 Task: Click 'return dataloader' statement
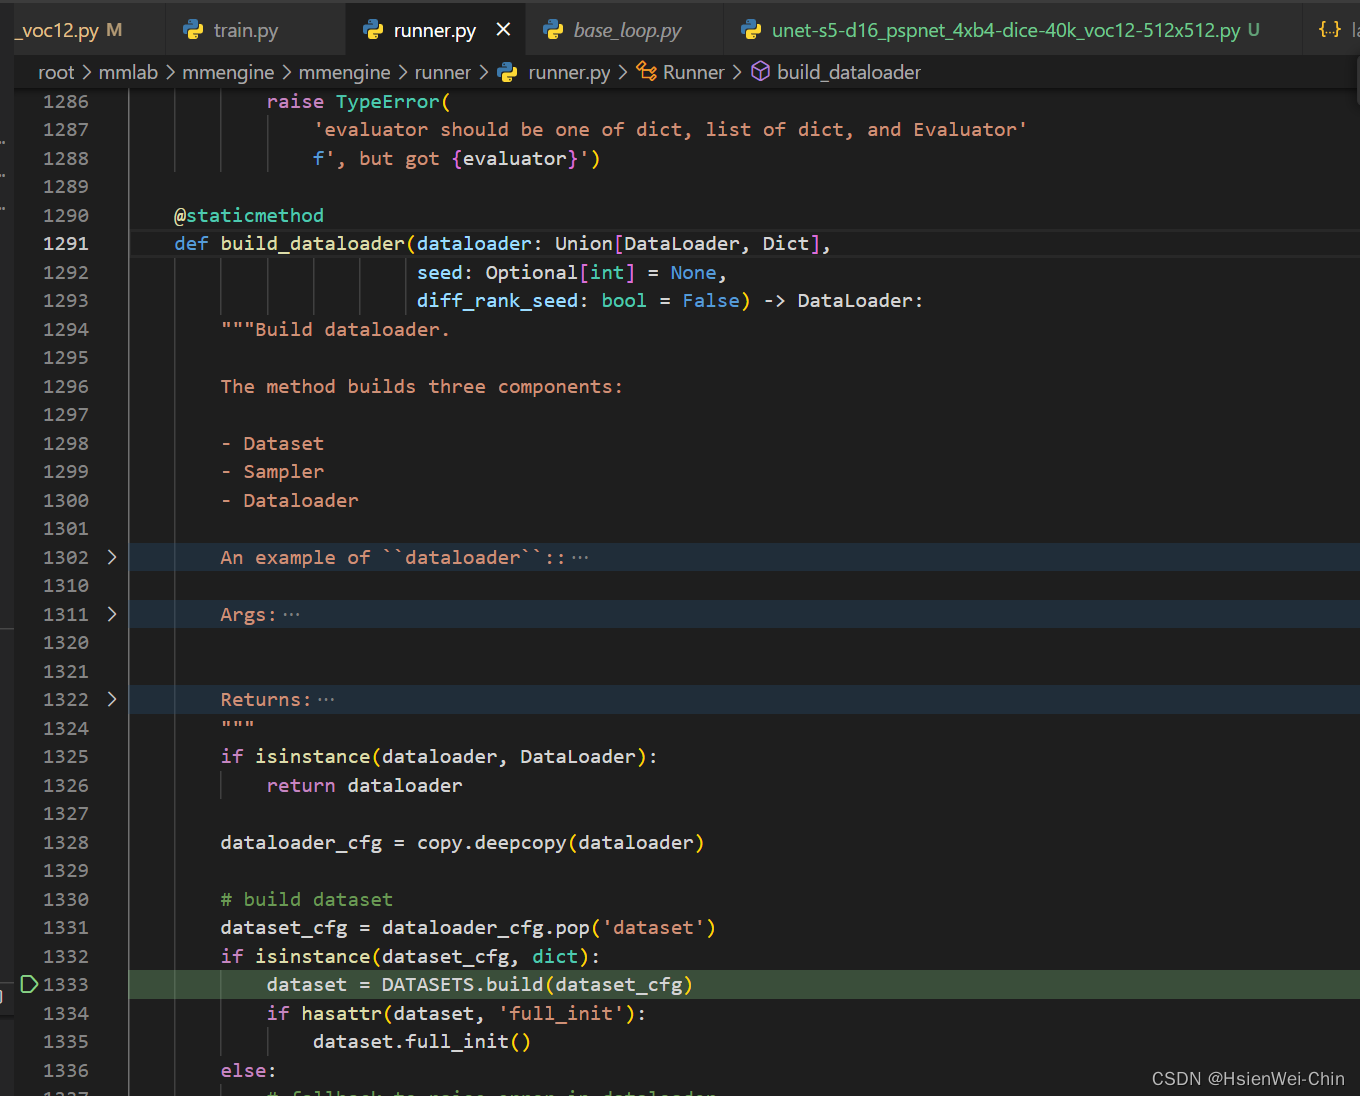click(x=364, y=785)
